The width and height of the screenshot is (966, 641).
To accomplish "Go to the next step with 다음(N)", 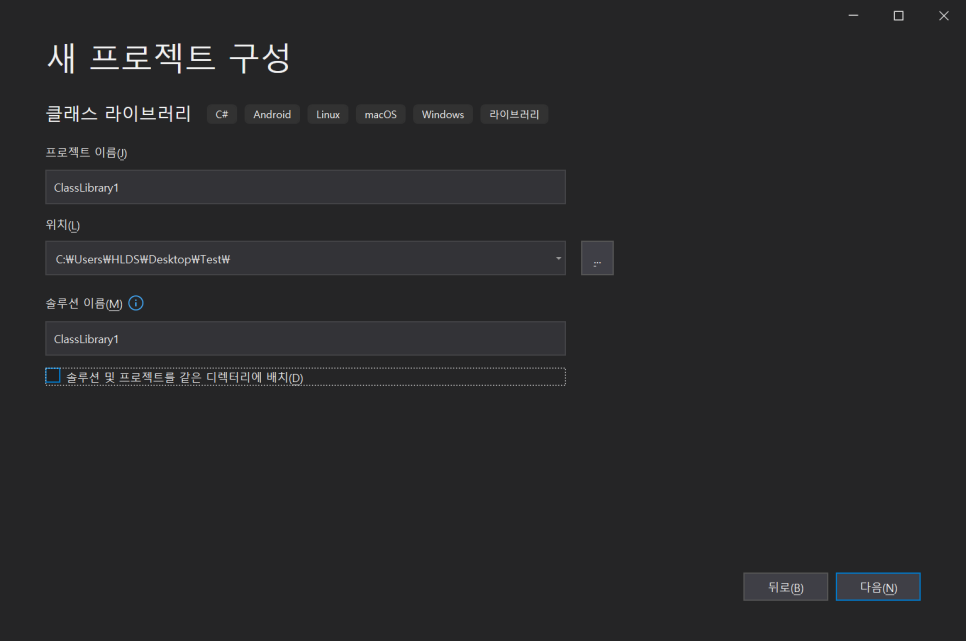I will click(878, 587).
